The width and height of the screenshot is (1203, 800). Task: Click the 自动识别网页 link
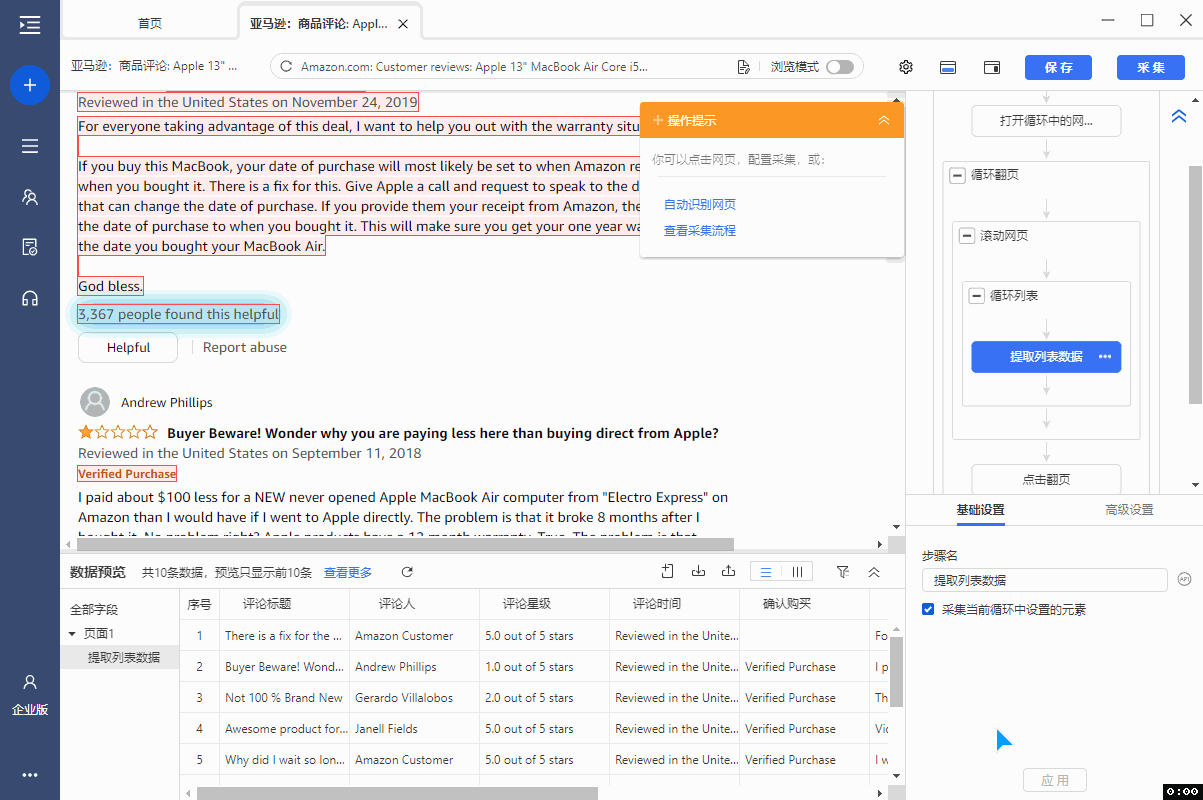point(700,205)
